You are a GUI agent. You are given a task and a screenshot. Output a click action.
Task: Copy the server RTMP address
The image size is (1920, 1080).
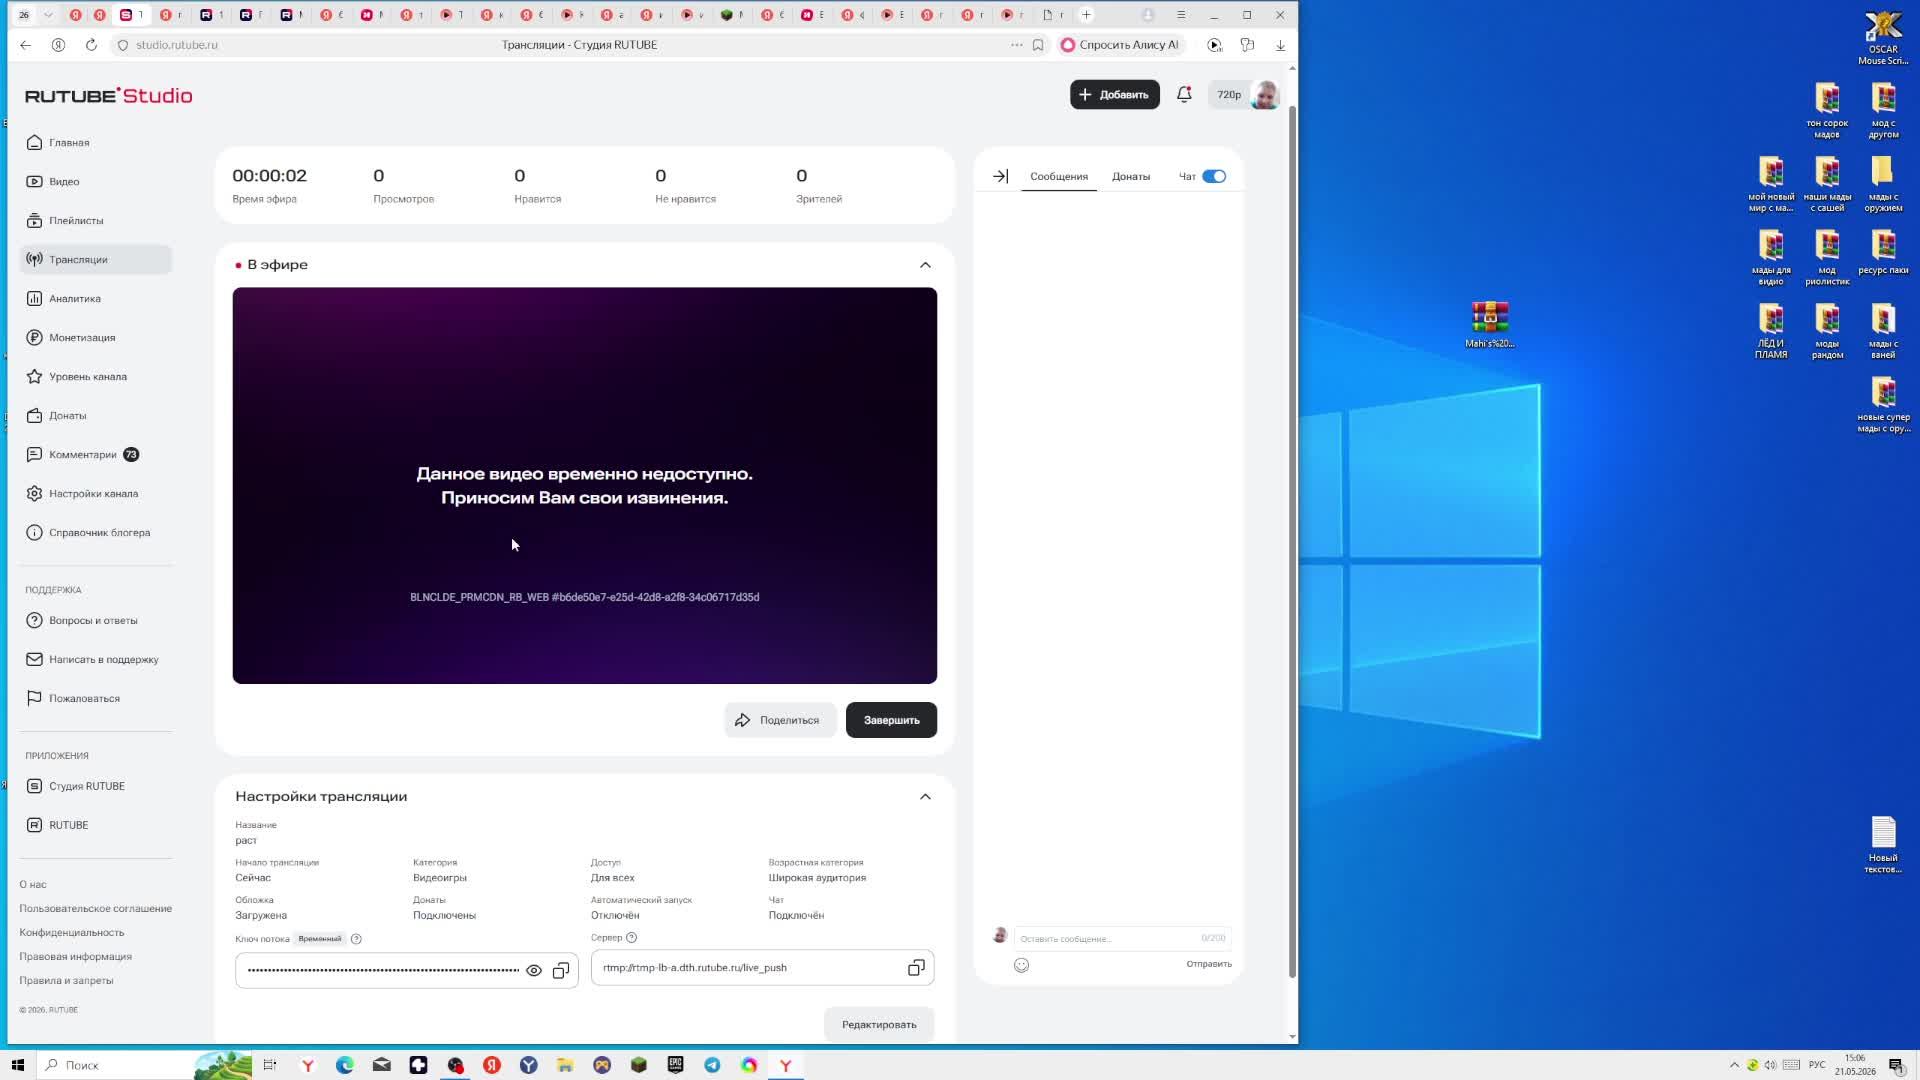[x=916, y=968]
